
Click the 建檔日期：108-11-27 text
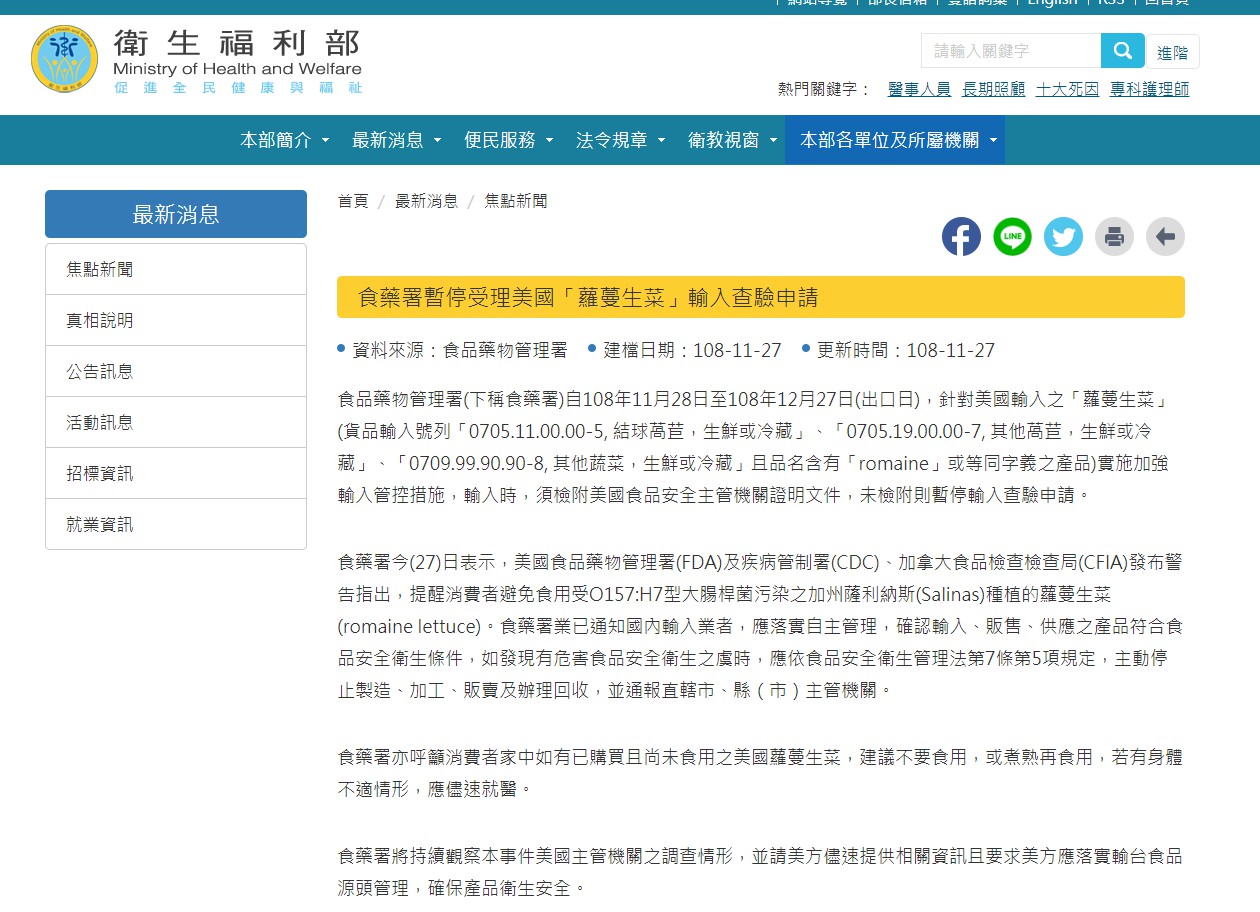(692, 350)
